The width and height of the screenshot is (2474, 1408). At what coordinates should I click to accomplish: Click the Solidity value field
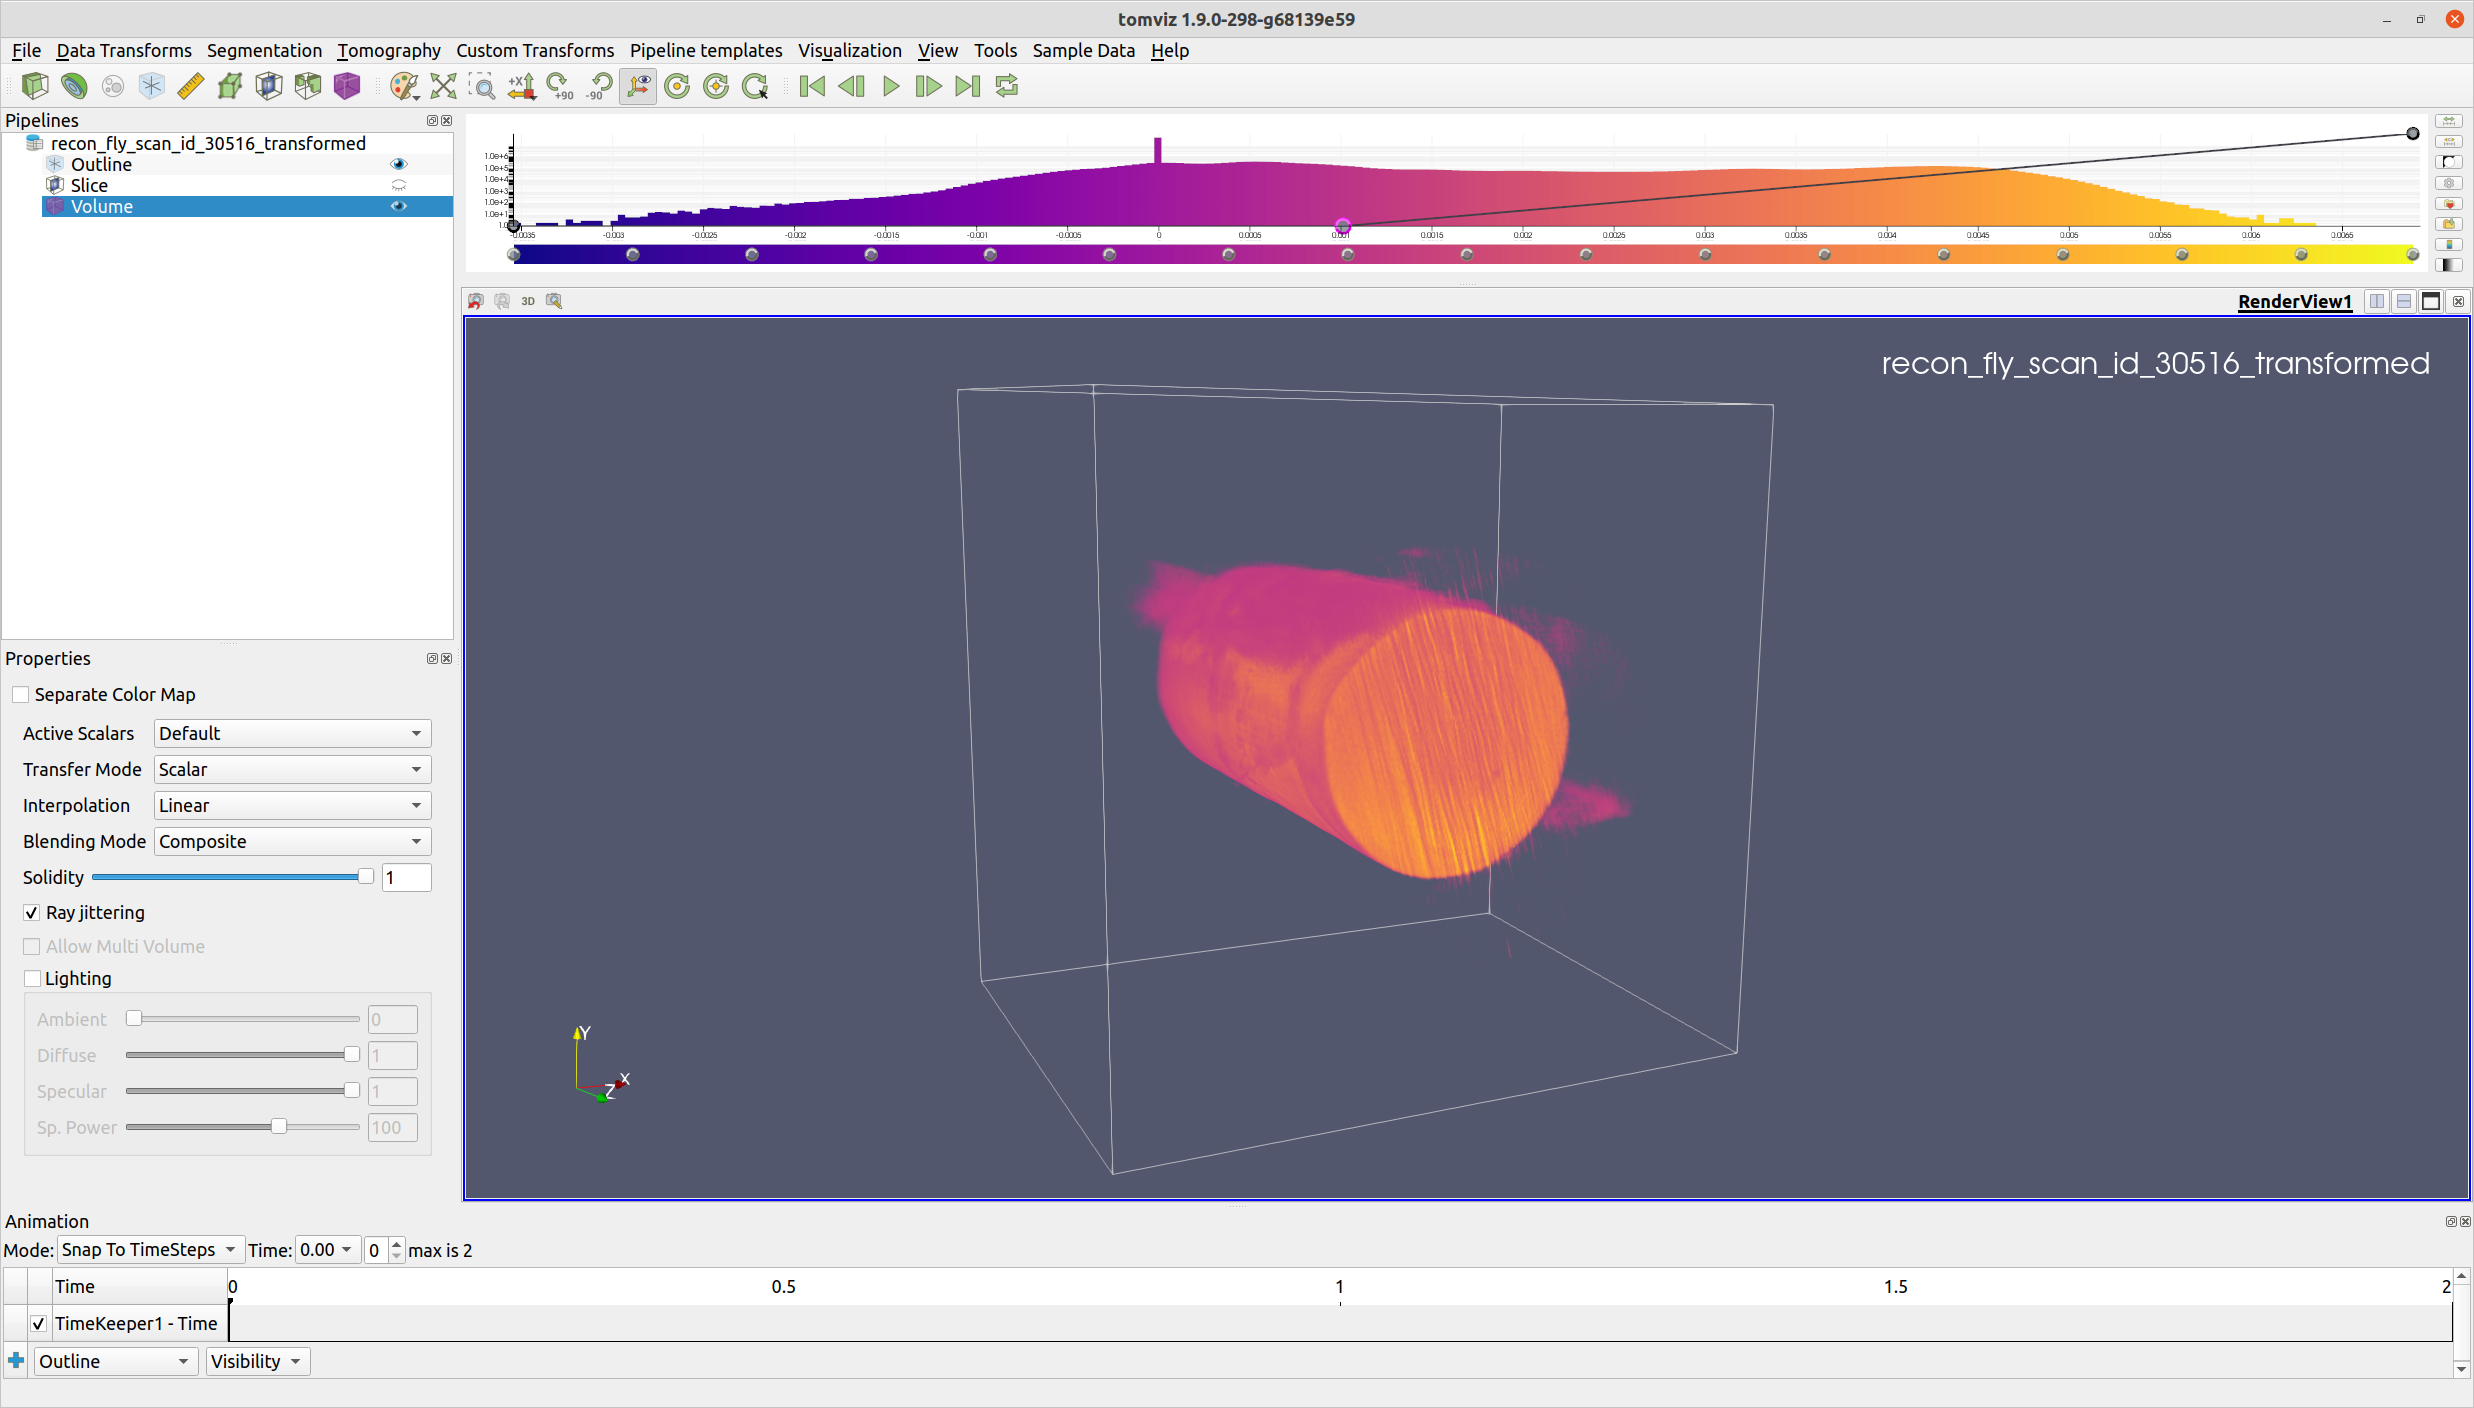[x=406, y=878]
